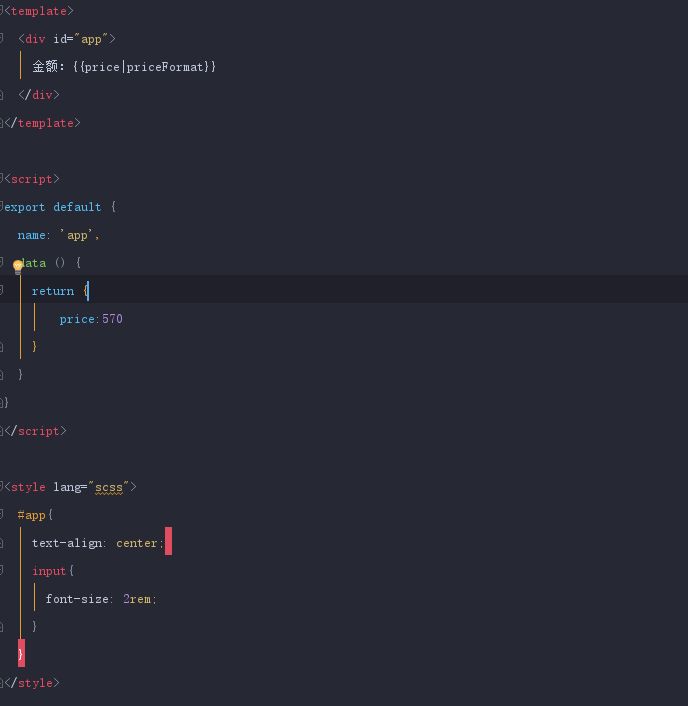Click the red highlighted closing brace
Screen dimensions: 688x706
pyautogui.click(x=21, y=654)
